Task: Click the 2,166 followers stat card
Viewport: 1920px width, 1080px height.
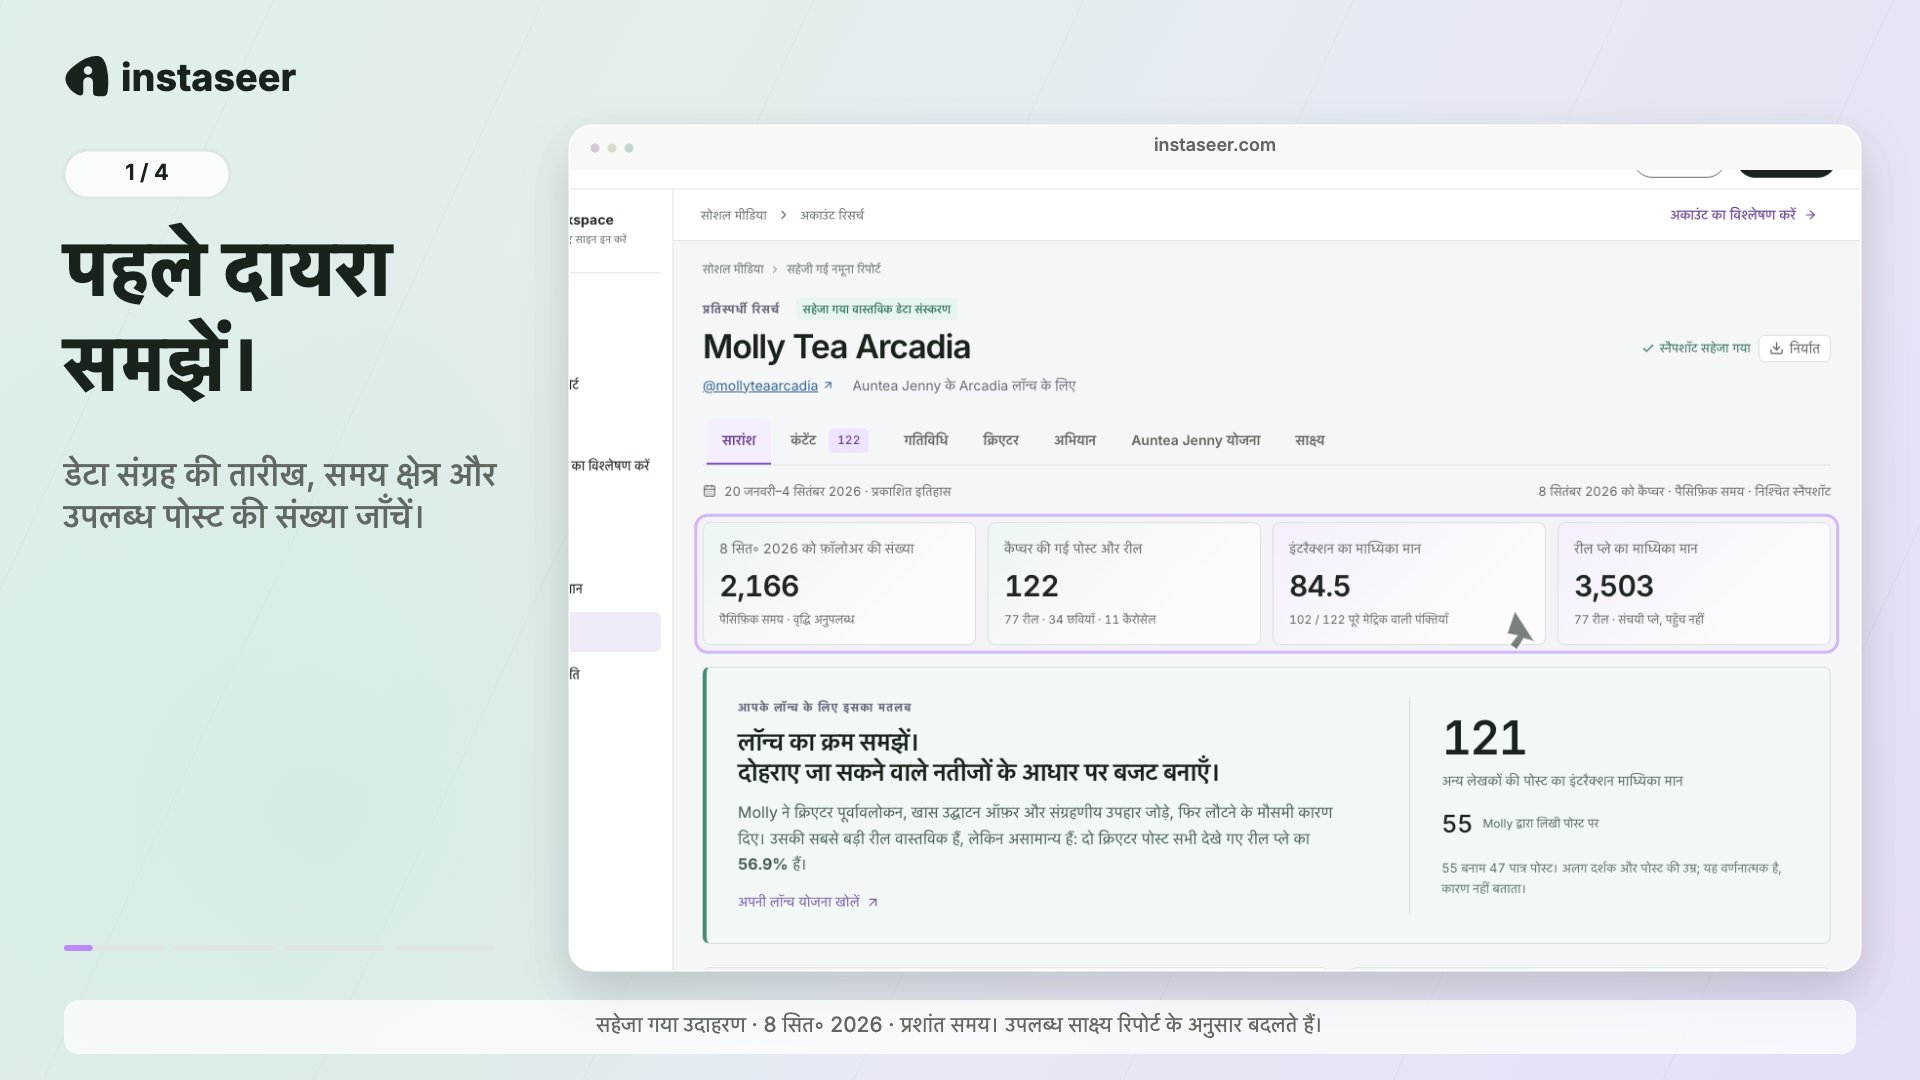Action: coord(839,584)
